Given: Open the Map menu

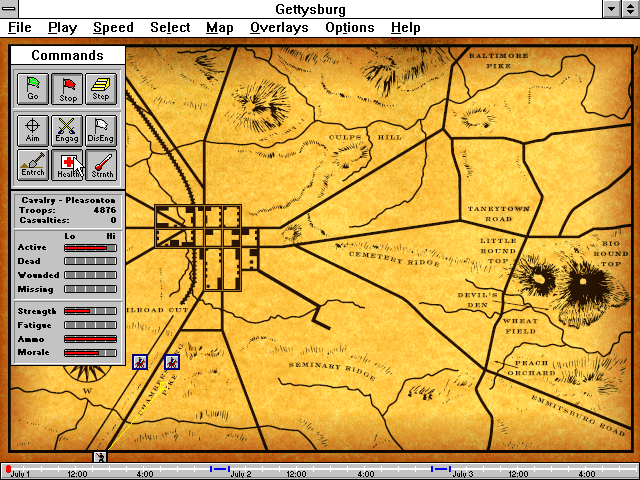Looking at the screenshot, I should click(220, 27).
